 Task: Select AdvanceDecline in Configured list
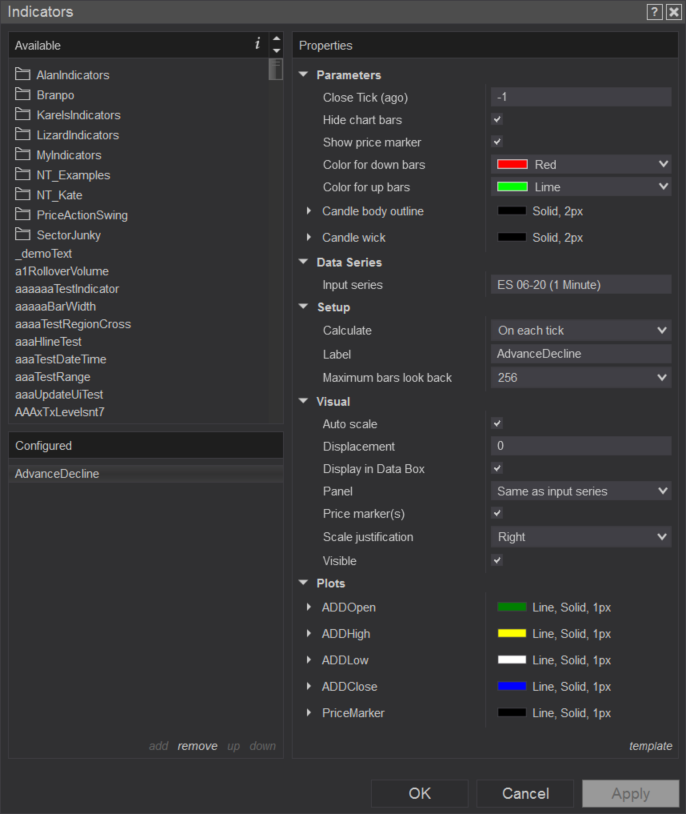(x=57, y=474)
